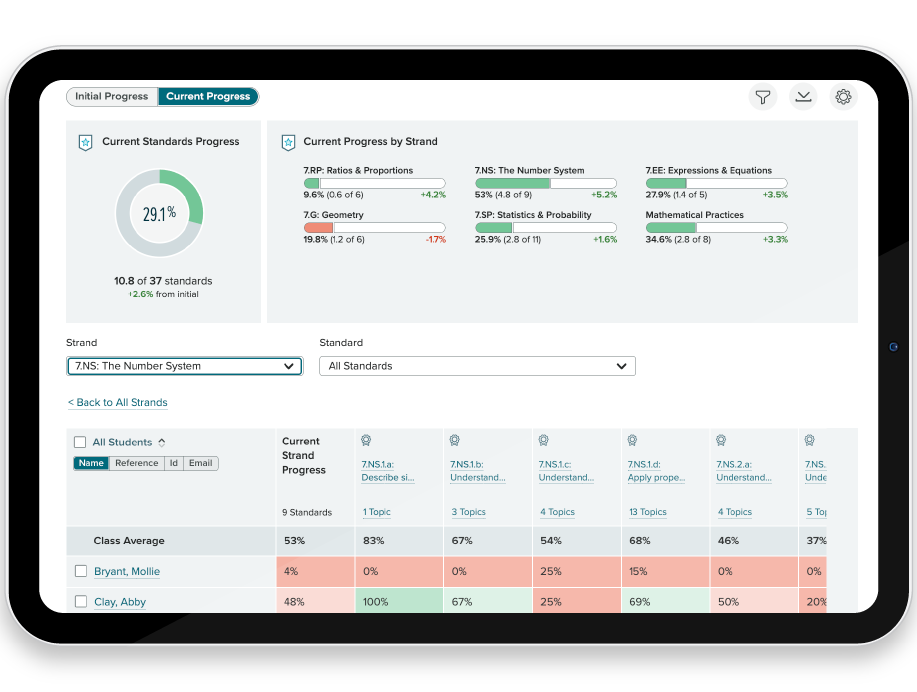
Task: Sort by the All Students arrow
Action: [x=162, y=442]
